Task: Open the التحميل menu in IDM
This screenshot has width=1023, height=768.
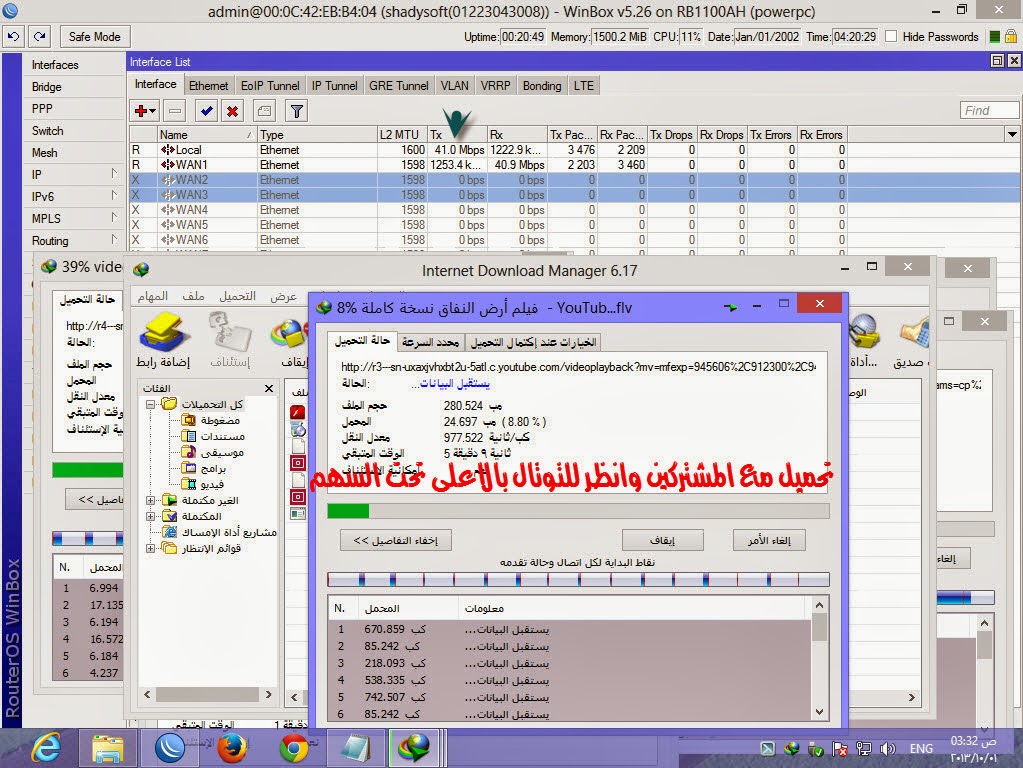Action: pos(237,296)
